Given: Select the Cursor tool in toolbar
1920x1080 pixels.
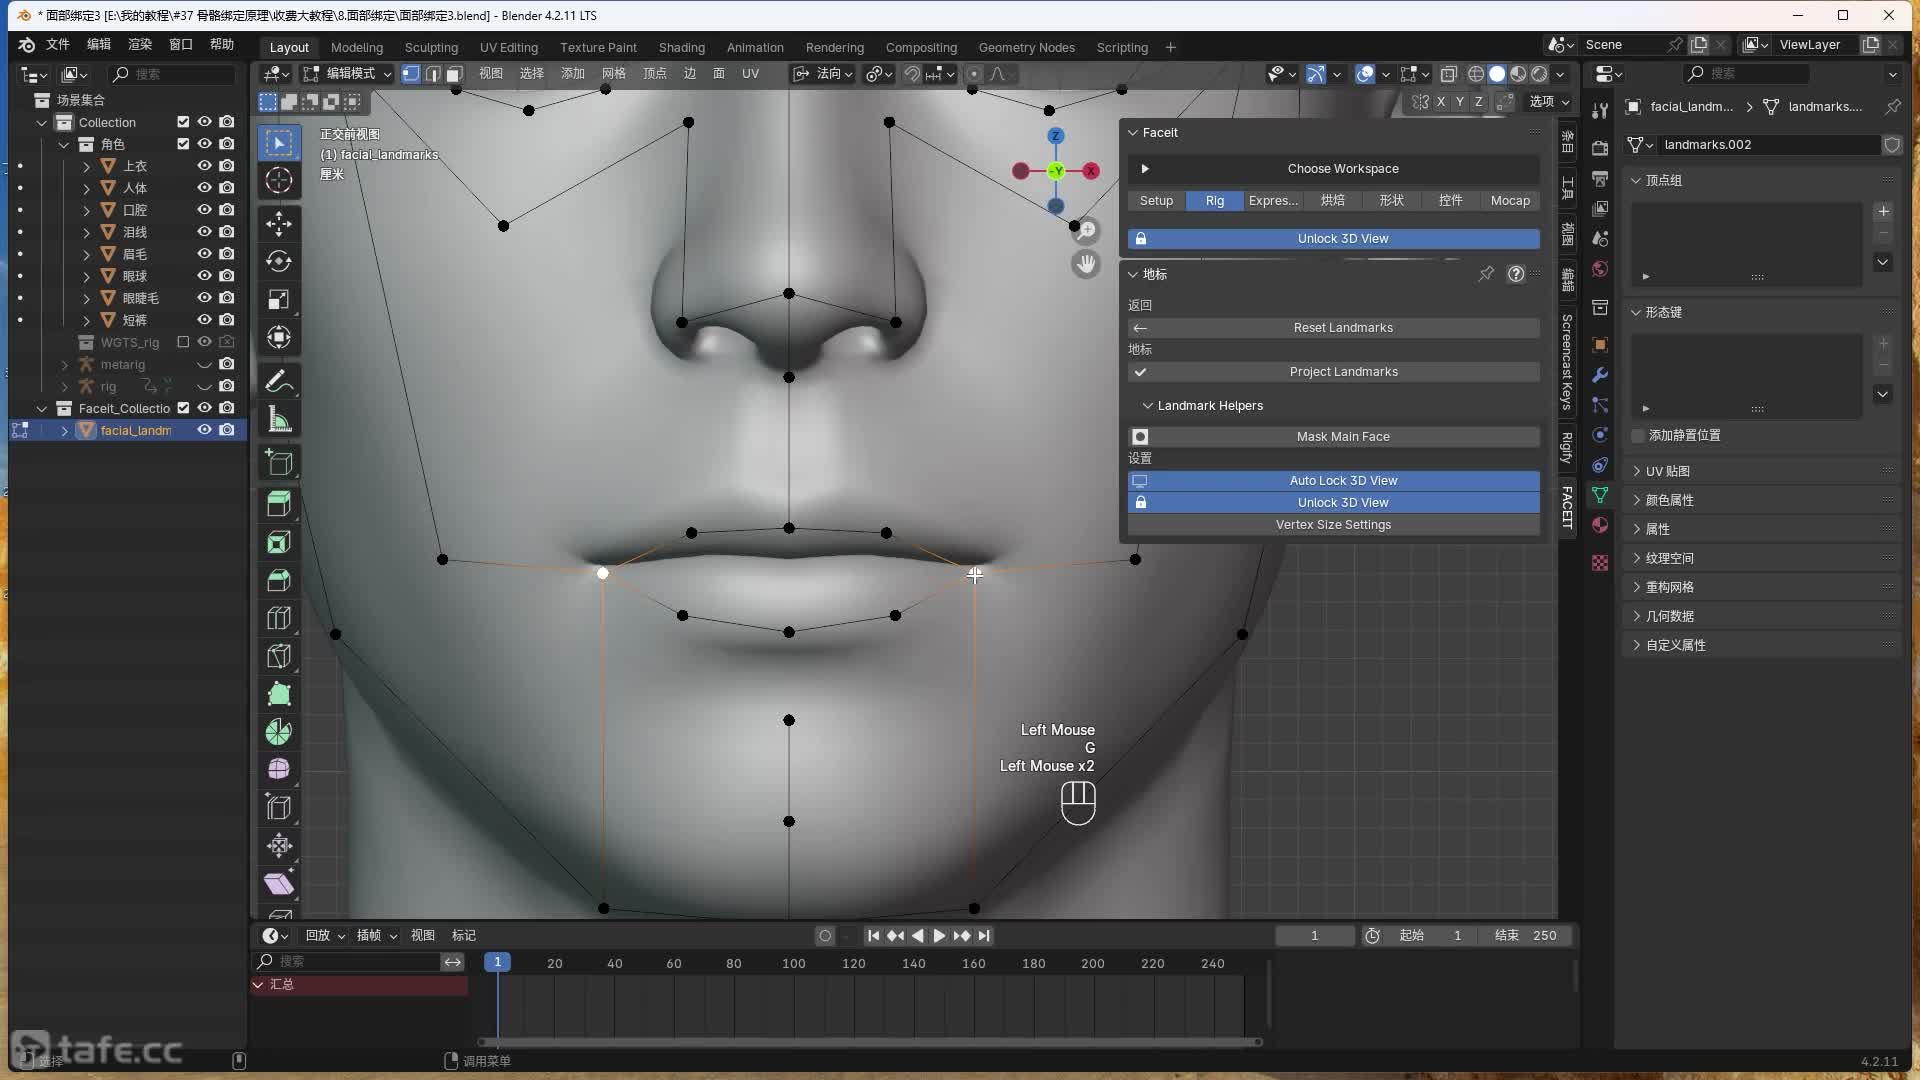Looking at the screenshot, I should tap(279, 181).
